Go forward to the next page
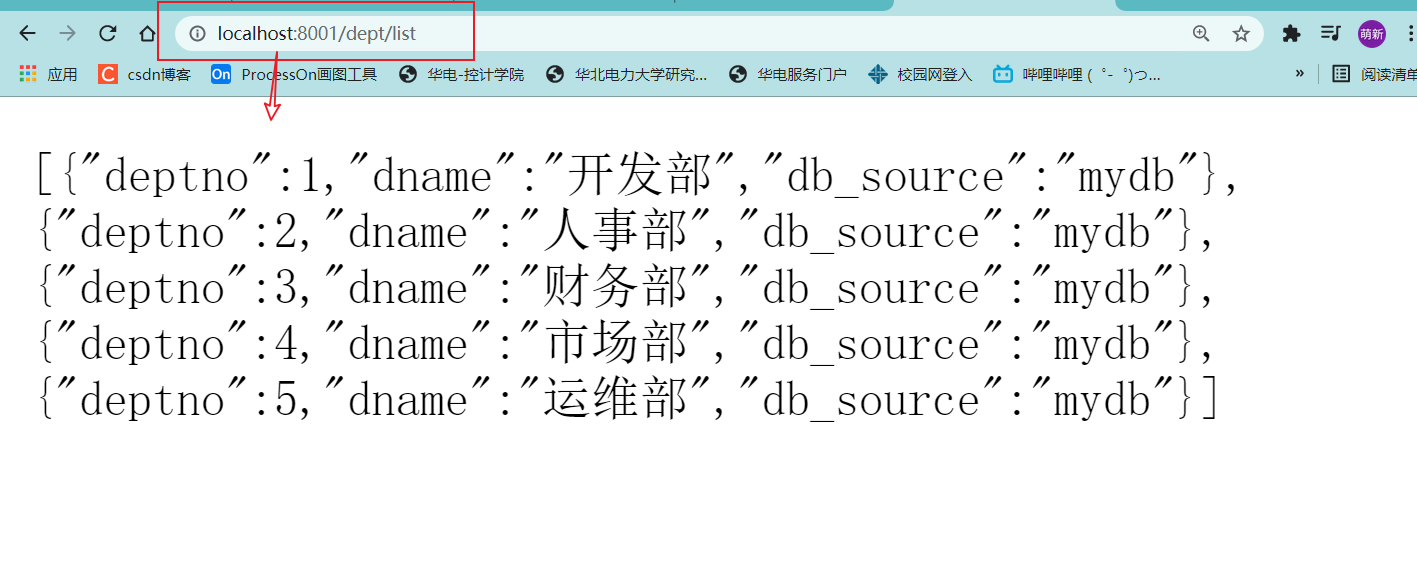The width and height of the screenshot is (1417, 573). tap(67, 33)
